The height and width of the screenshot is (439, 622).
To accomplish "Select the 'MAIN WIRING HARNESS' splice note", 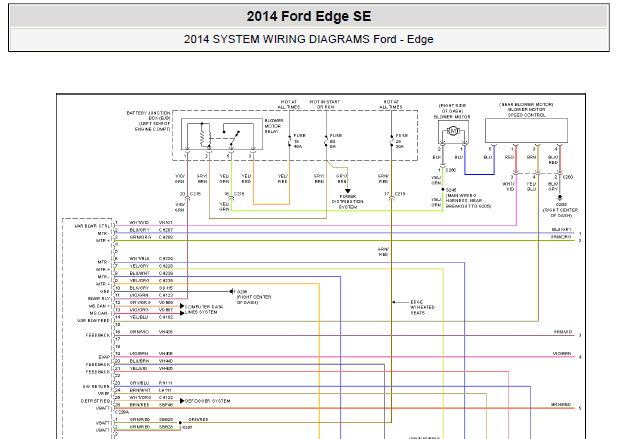I will click(468, 201).
